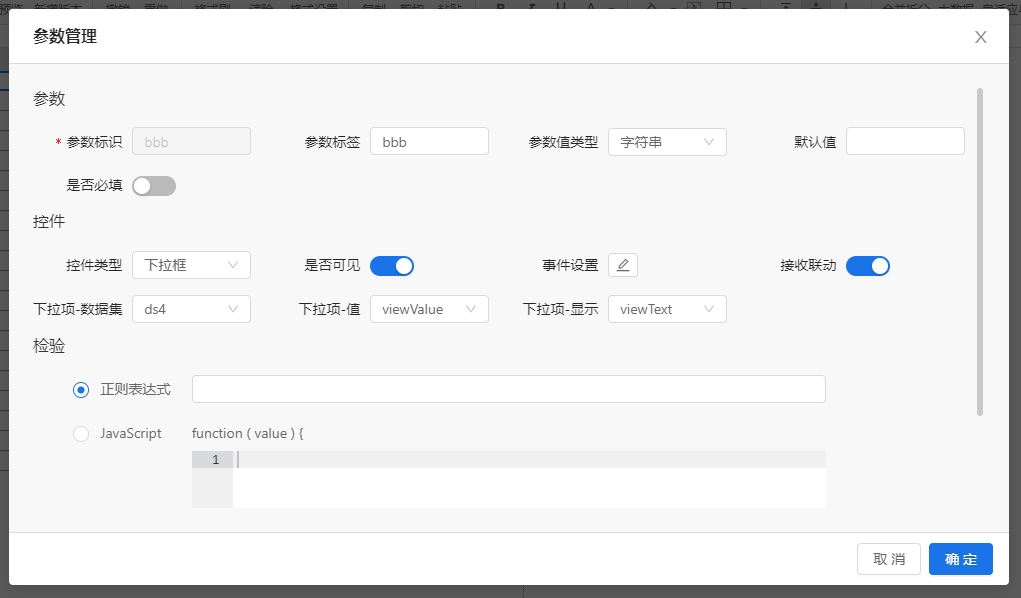Select the JavaScript radio button
Viewport: 1021px width, 598px height.
(81, 434)
